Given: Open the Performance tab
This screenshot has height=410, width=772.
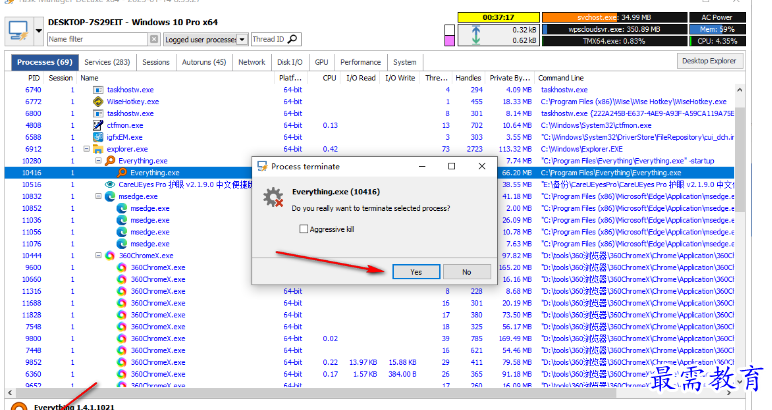Looking at the screenshot, I should (x=360, y=62).
